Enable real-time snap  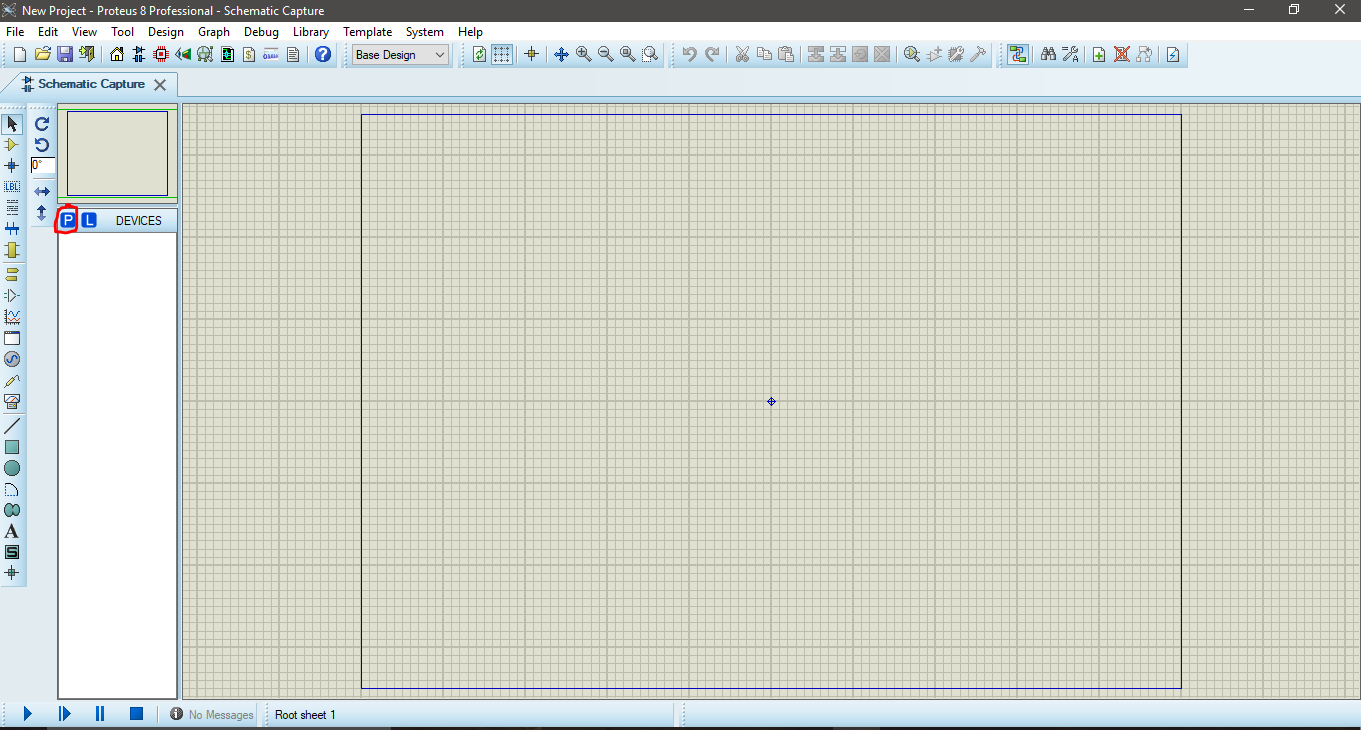531,54
